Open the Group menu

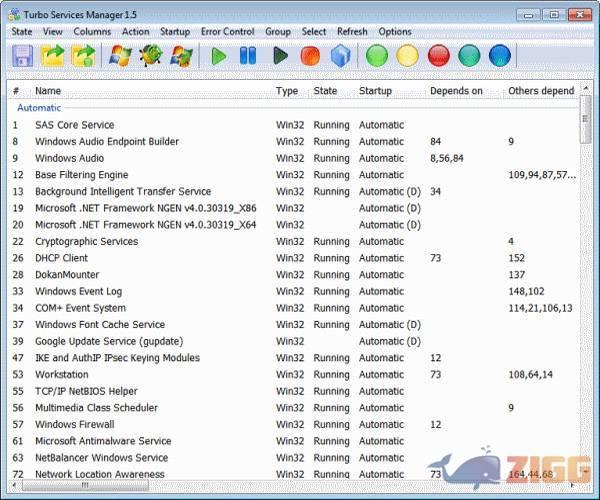point(278,32)
